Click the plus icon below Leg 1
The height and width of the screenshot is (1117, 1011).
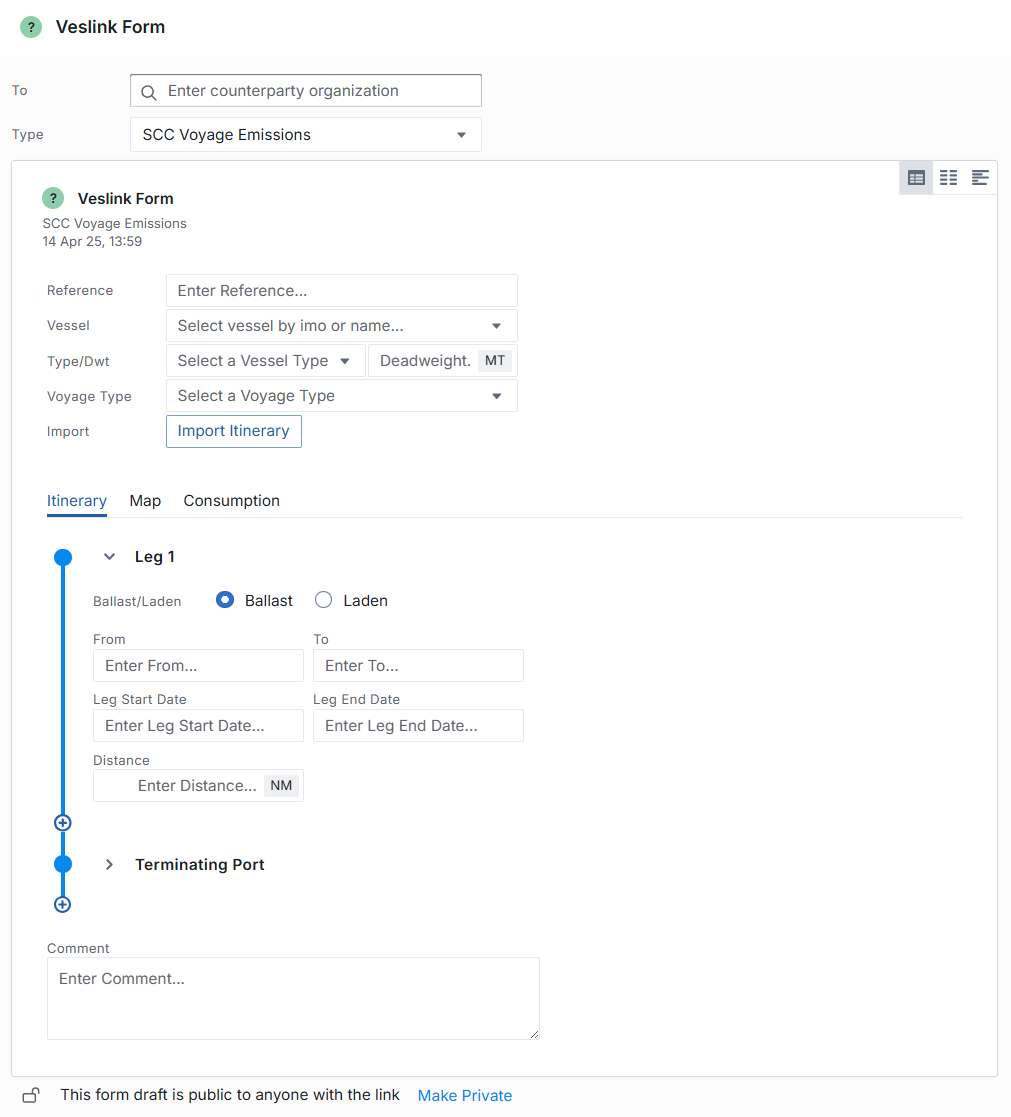62,823
